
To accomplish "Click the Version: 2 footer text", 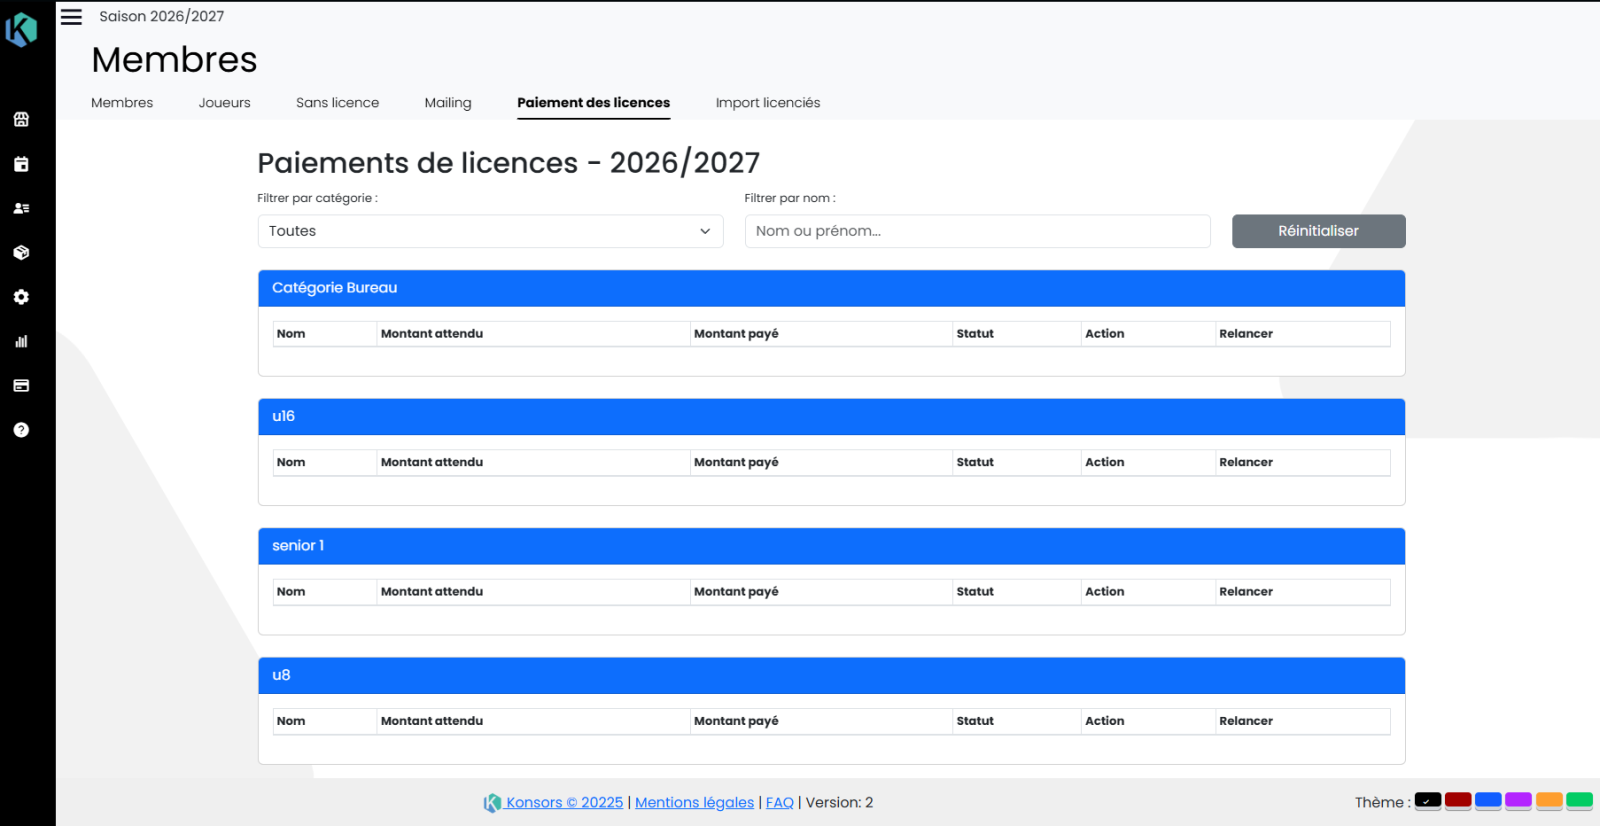I will pyautogui.click(x=839, y=802).
